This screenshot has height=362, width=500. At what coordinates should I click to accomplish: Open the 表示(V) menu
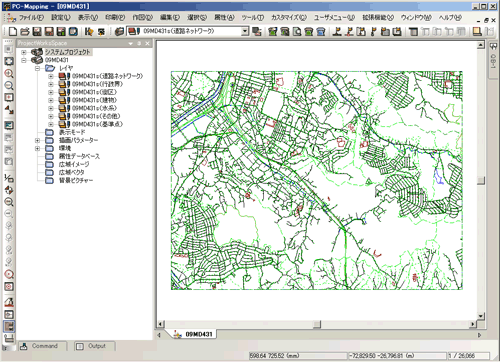pos(88,18)
